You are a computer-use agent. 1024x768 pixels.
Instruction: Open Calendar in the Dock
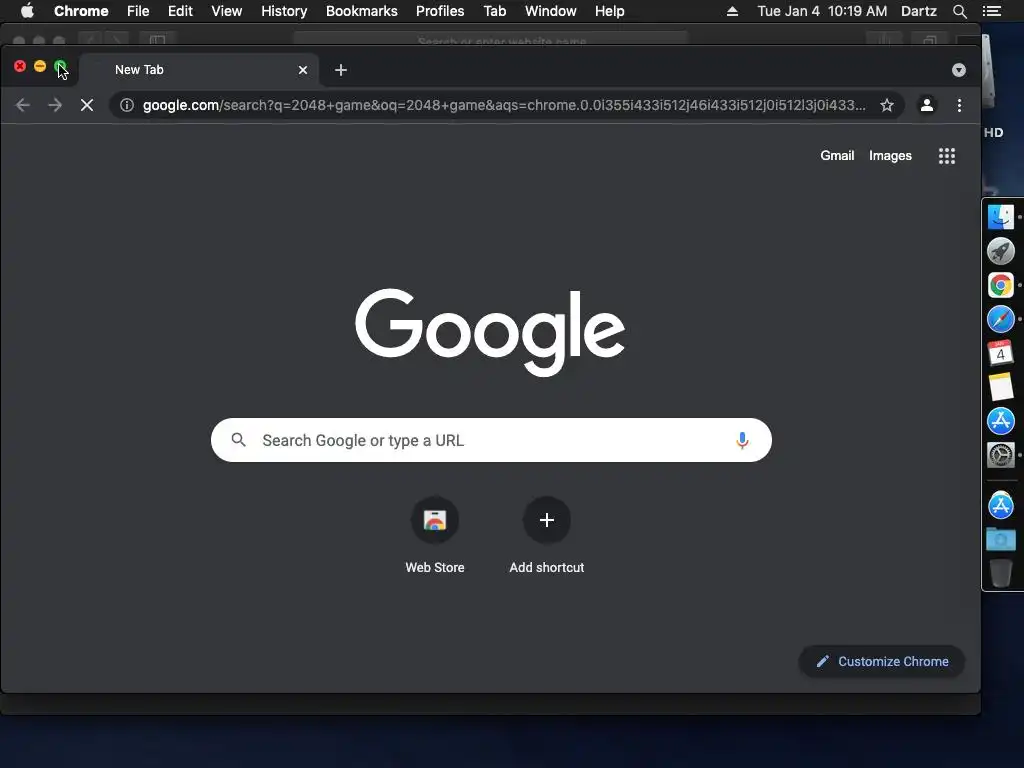pos(1000,353)
